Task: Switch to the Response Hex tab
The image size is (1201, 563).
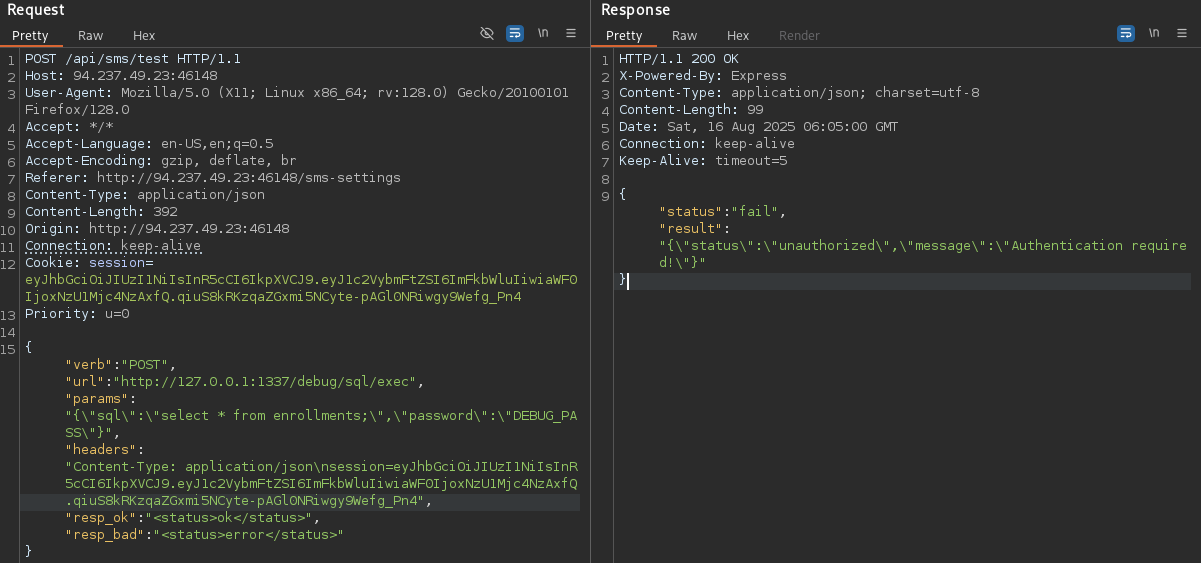Action: (738, 35)
